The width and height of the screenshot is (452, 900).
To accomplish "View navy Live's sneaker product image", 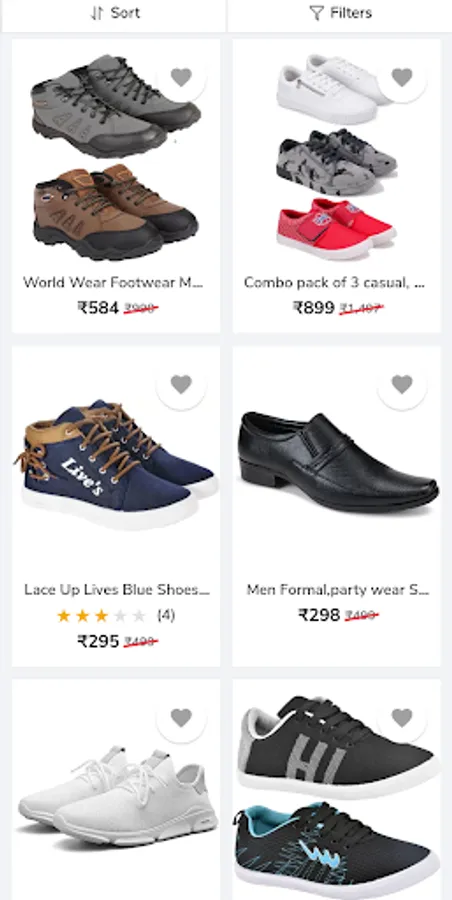I will tap(116, 462).
